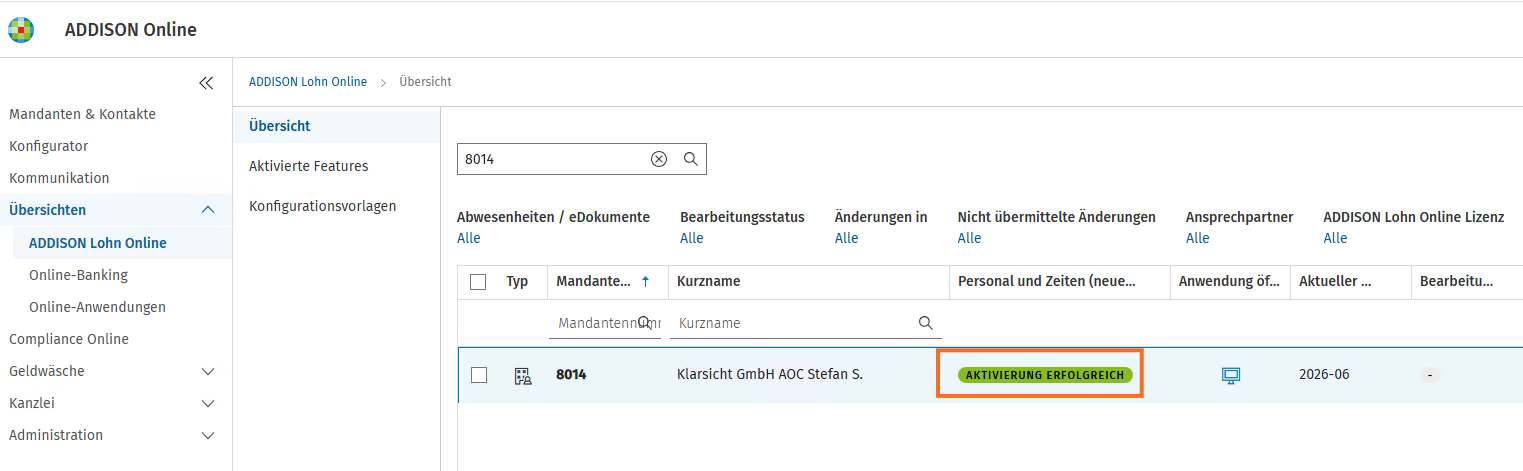Image resolution: width=1523 pixels, height=471 pixels.
Task: Collapse the Übersichten menu section
Action: (208, 210)
